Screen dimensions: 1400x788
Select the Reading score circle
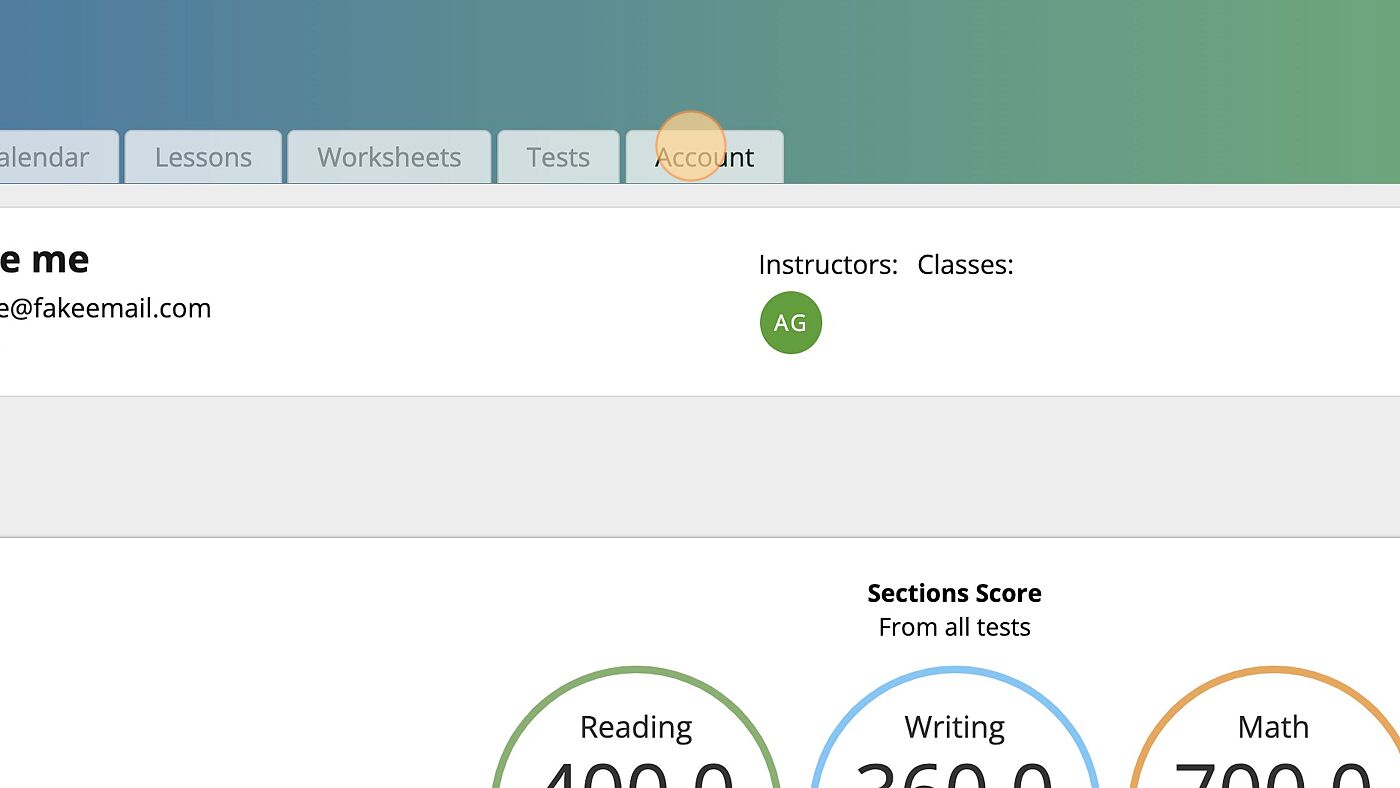coord(636,727)
